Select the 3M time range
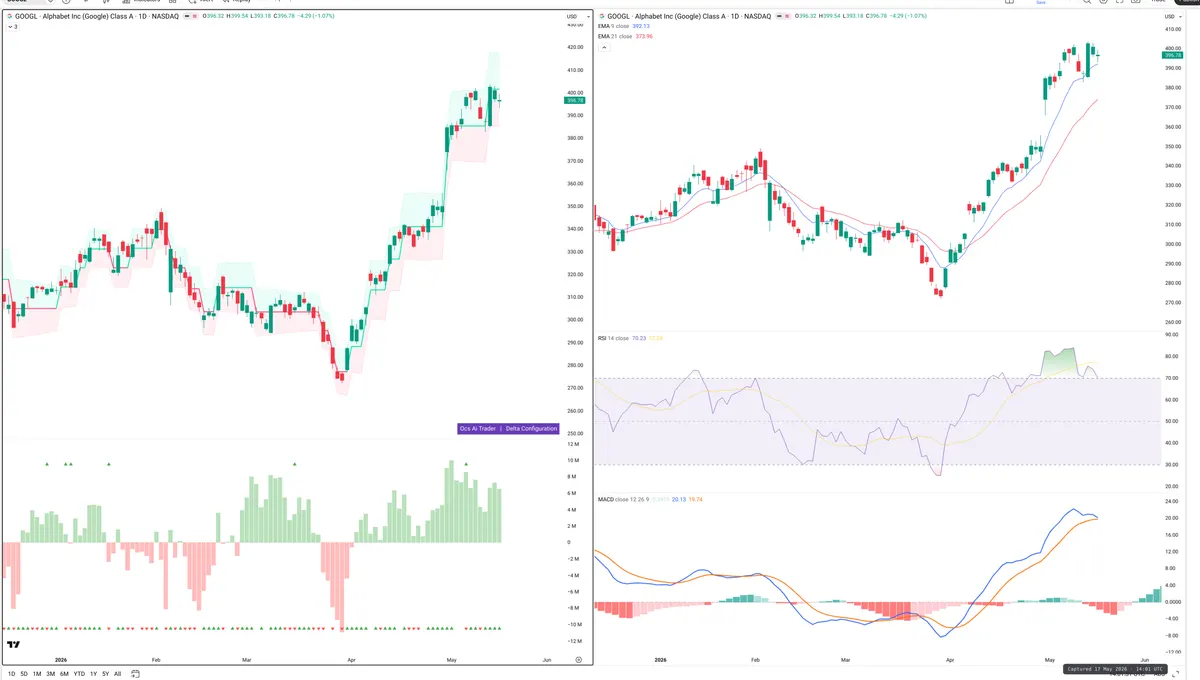1200x680 pixels. click(x=50, y=674)
